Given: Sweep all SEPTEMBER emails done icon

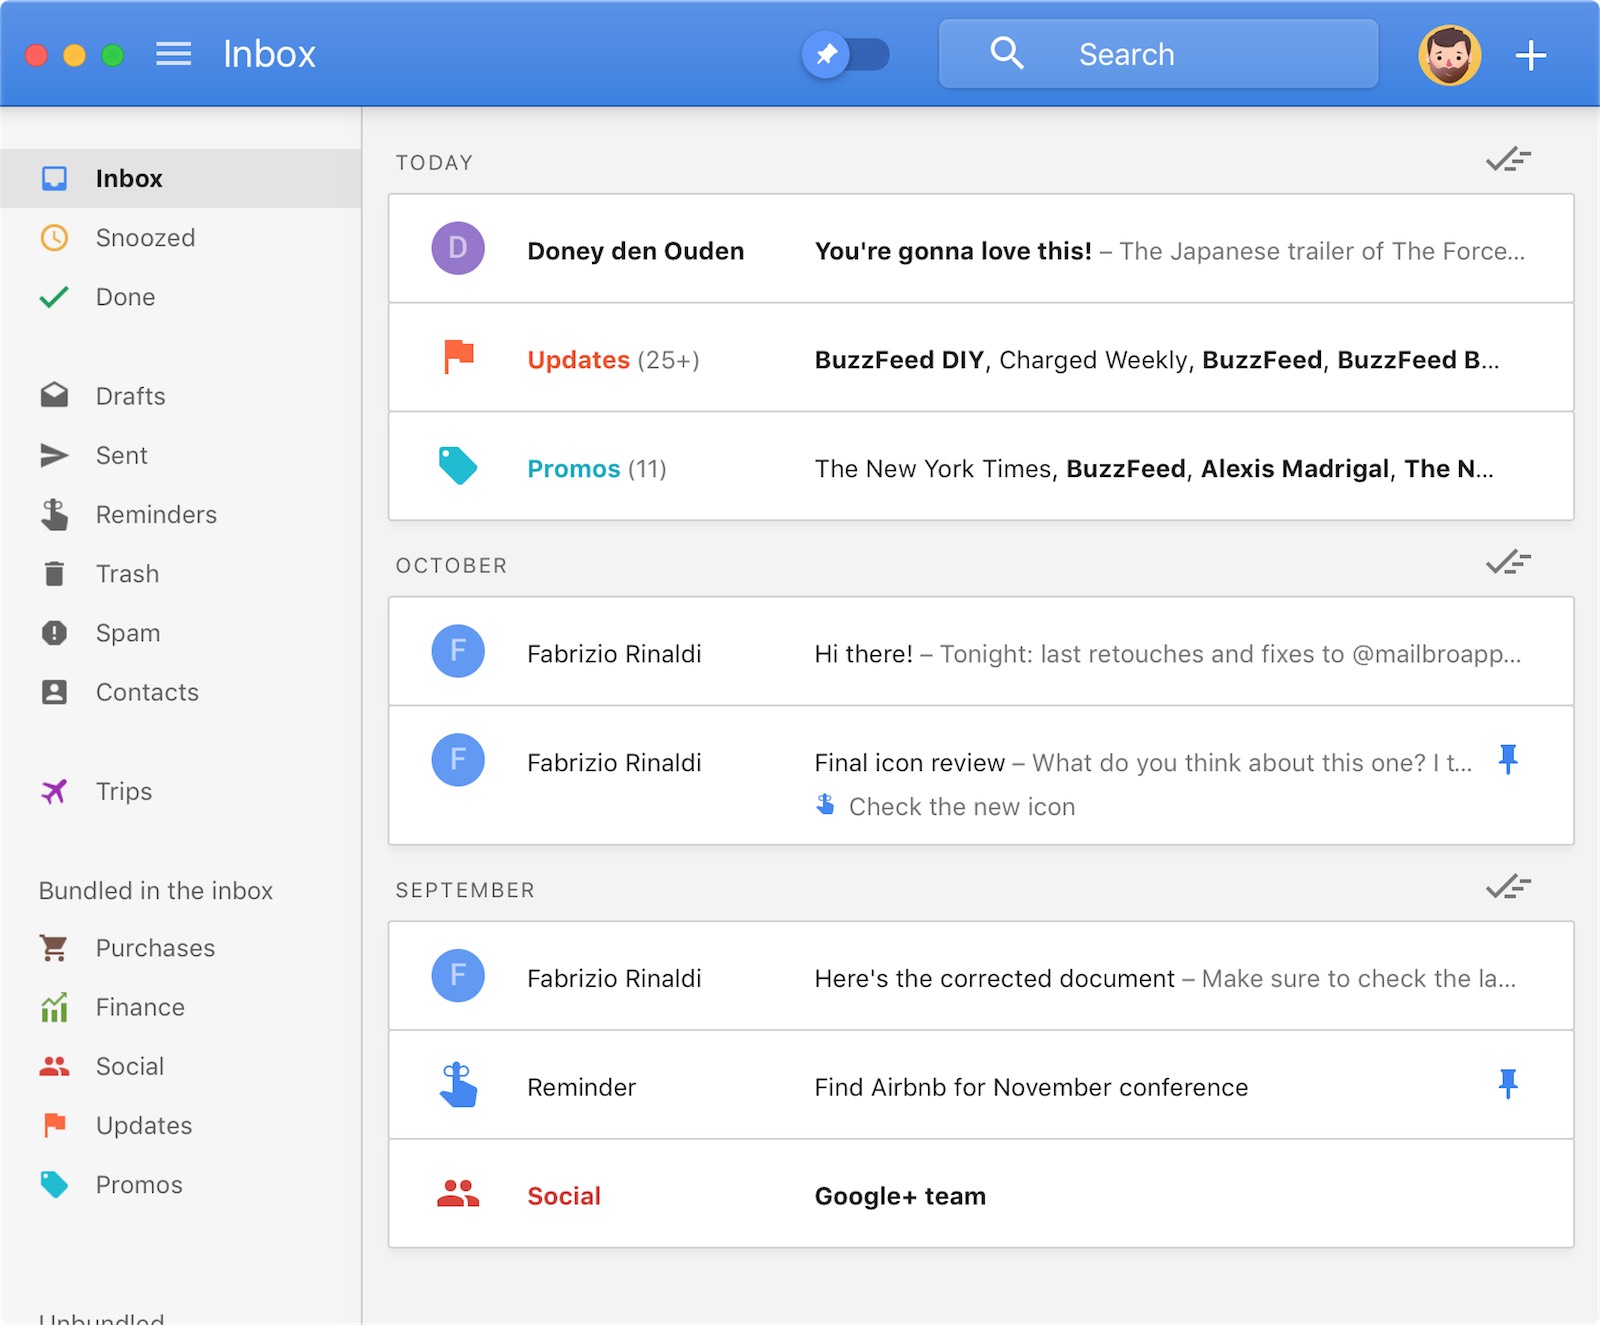Looking at the screenshot, I should (1508, 887).
